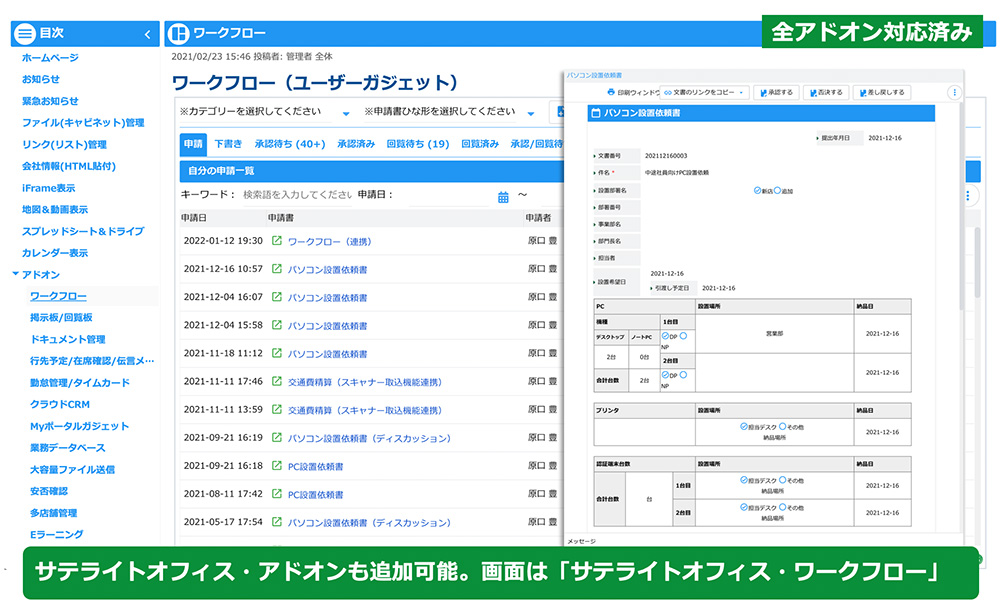This screenshot has height=608, width=1000.
Task: Open the external-link icon for 2021-11-11 17:46 row
Action: click(277, 381)
